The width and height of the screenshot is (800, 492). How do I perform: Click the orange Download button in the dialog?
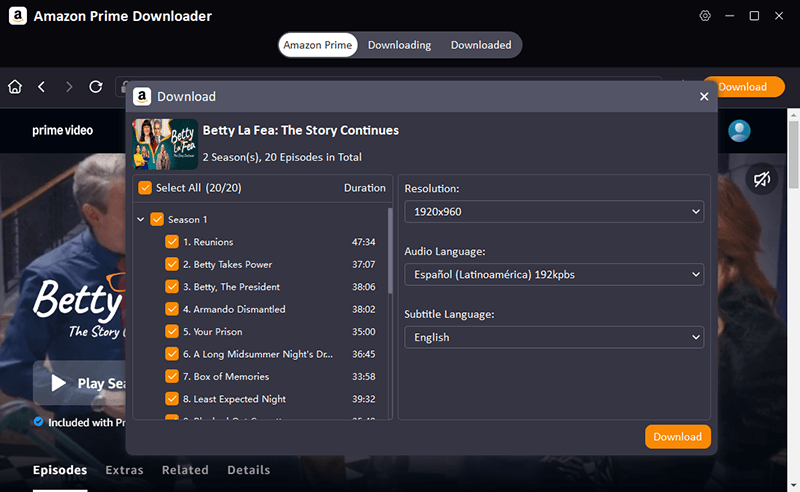[678, 437]
